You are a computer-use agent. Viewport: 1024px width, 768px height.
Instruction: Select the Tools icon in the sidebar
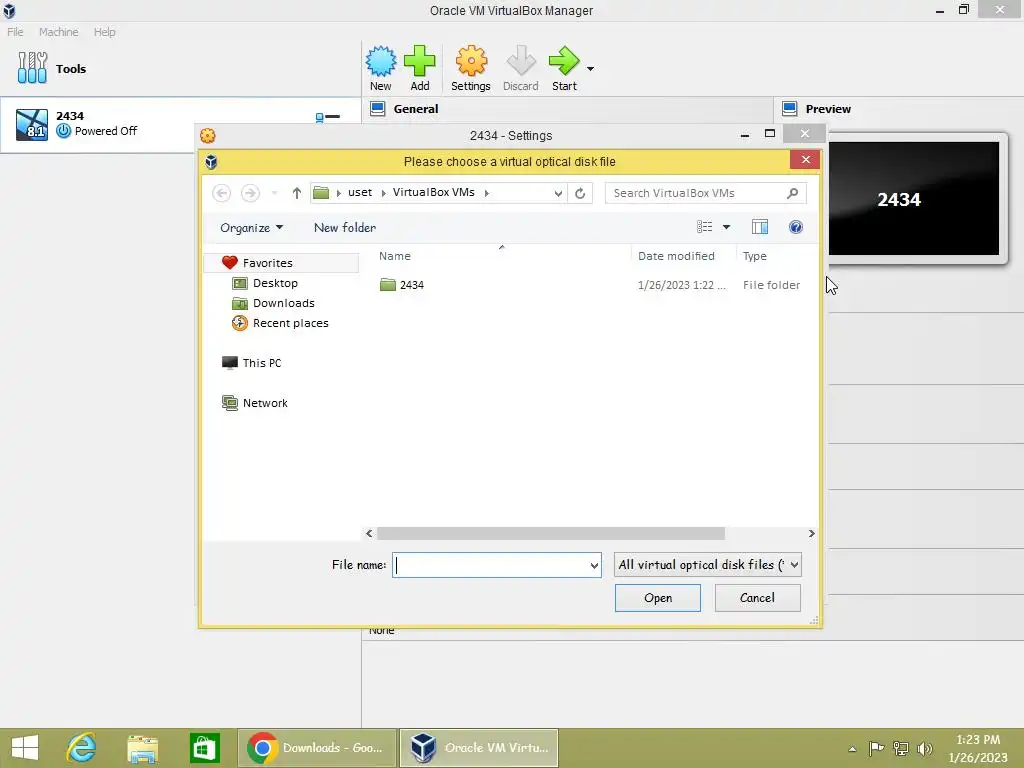pyautogui.click(x=32, y=68)
